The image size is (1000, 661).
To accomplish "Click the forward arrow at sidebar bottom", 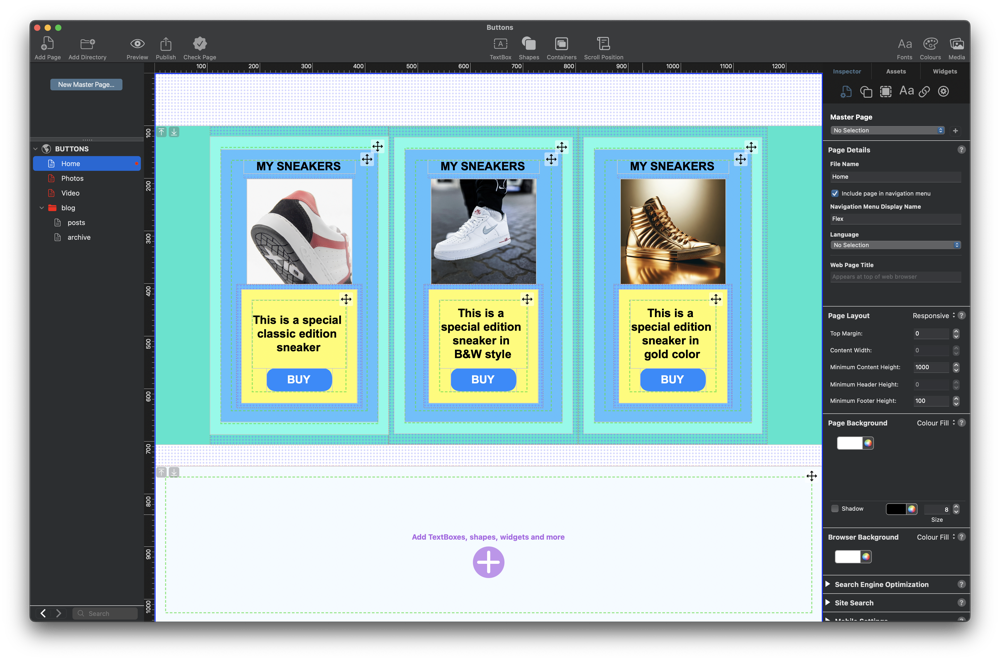I will tap(59, 614).
